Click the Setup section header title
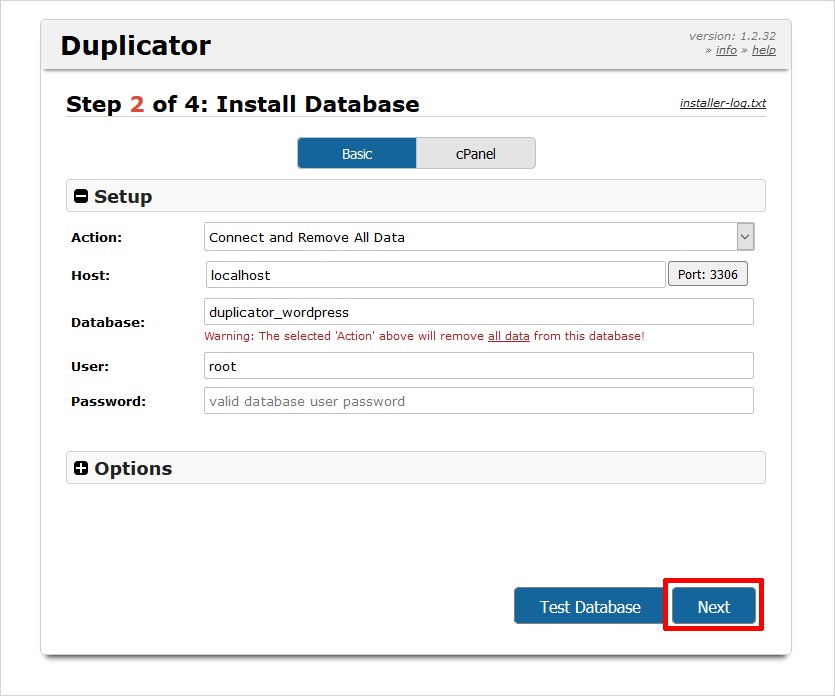 tap(123, 197)
